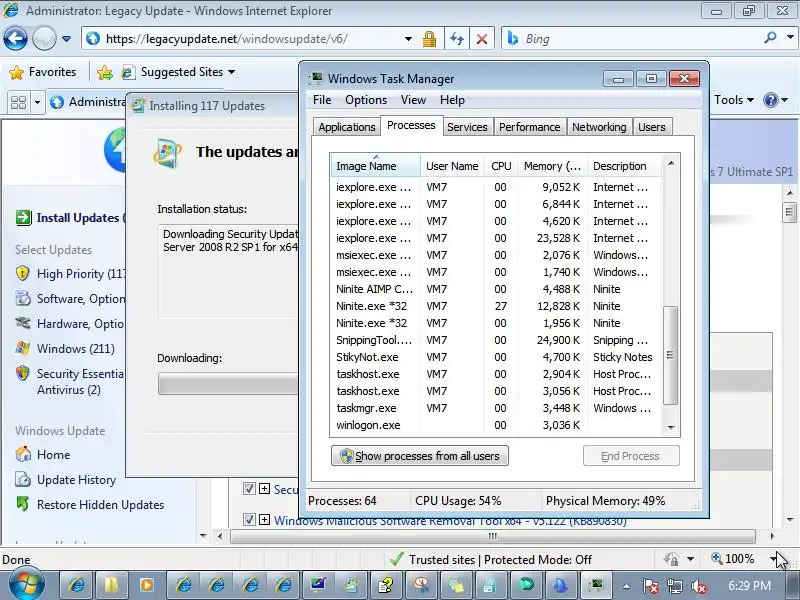800x600 pixels.
Task: Uncheck the Secu... update checkbox
Action: (249, 489)
